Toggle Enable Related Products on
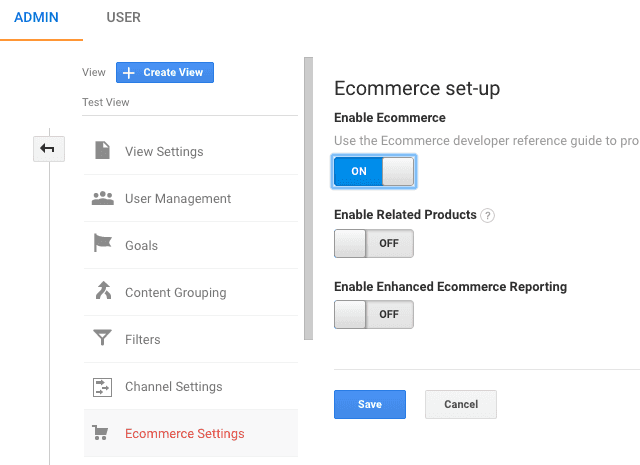The image size is (640, 465). click(x=374, y=243)
